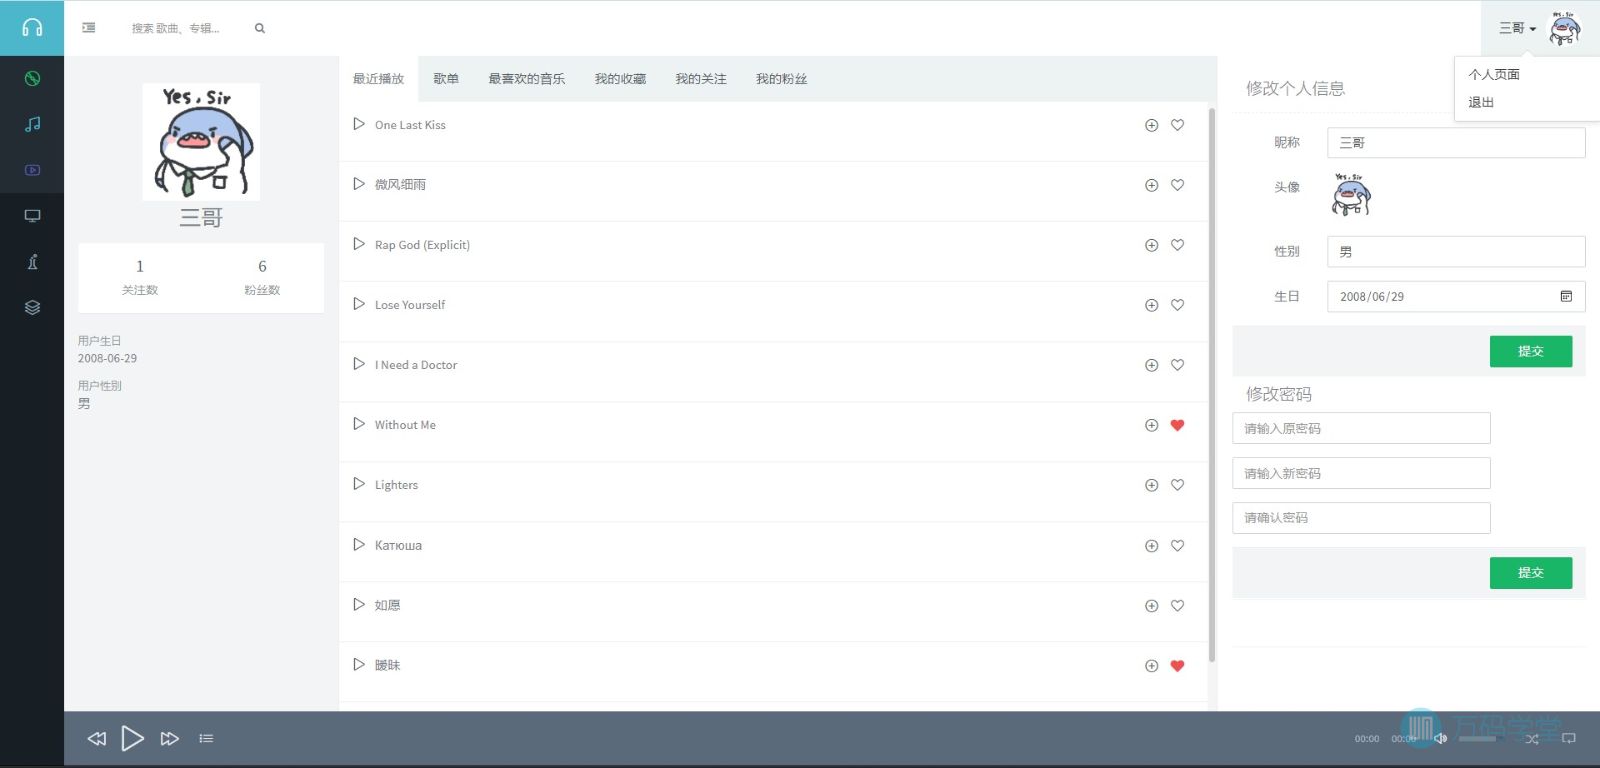Click the 关注数 count of 1
The width and height of the screenshot is (1600, 768).
pyautogui.click(x=140, y=266)
